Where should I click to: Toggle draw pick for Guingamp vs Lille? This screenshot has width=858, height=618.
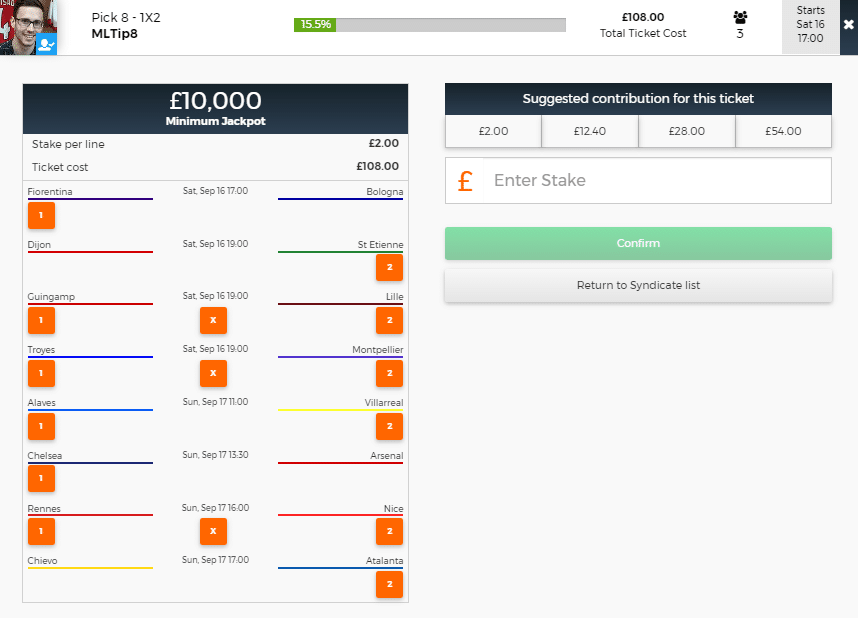pyautogui.click(x=213, y=320)
